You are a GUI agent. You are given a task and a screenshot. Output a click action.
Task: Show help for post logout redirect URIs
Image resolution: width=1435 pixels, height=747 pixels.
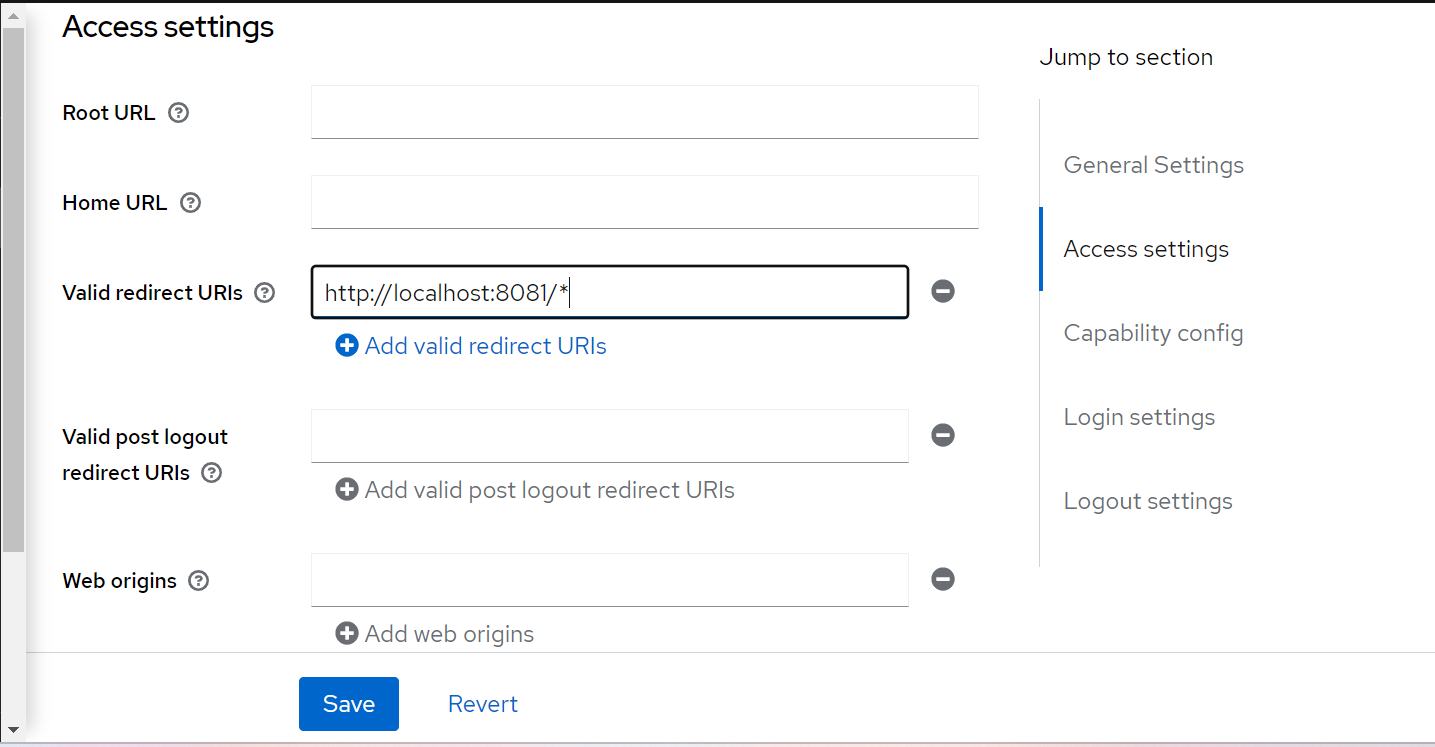click(x=211, y=473)
